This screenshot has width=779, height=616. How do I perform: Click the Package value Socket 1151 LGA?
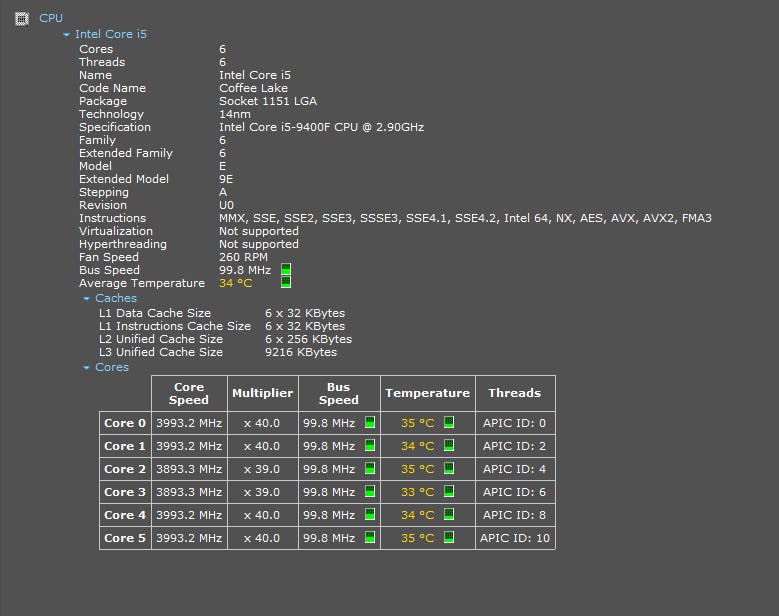pyautogui.click(x=268, y=101)
